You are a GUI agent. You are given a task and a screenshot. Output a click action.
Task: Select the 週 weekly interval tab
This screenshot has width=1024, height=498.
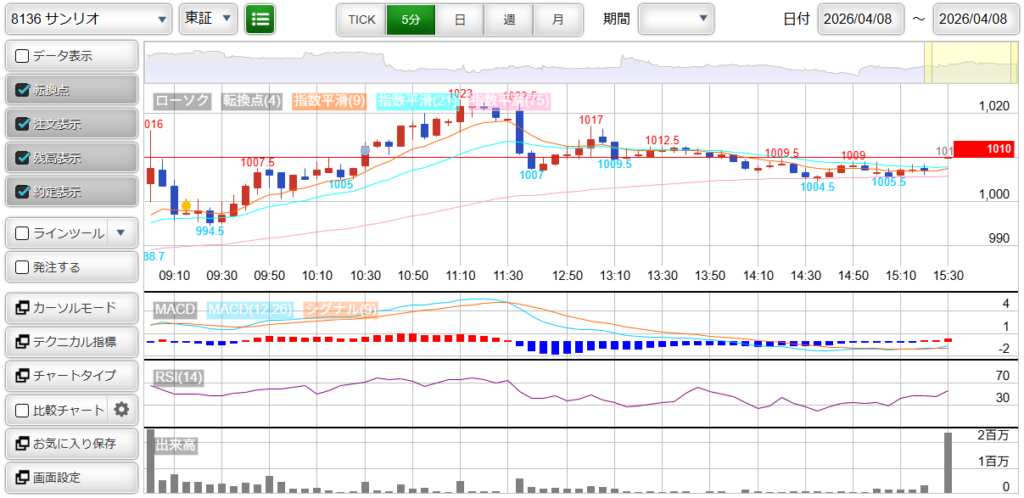(x=509, y=19)
